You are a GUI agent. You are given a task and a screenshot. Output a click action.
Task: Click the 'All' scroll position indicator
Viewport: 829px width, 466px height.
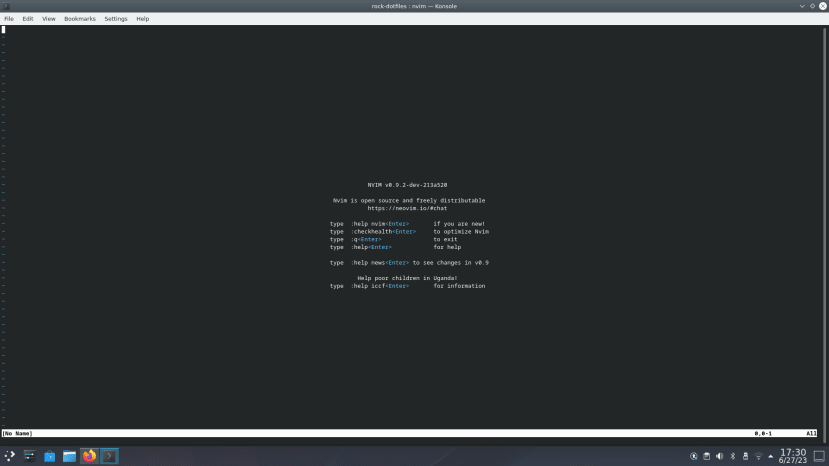[x=811, y=434]
